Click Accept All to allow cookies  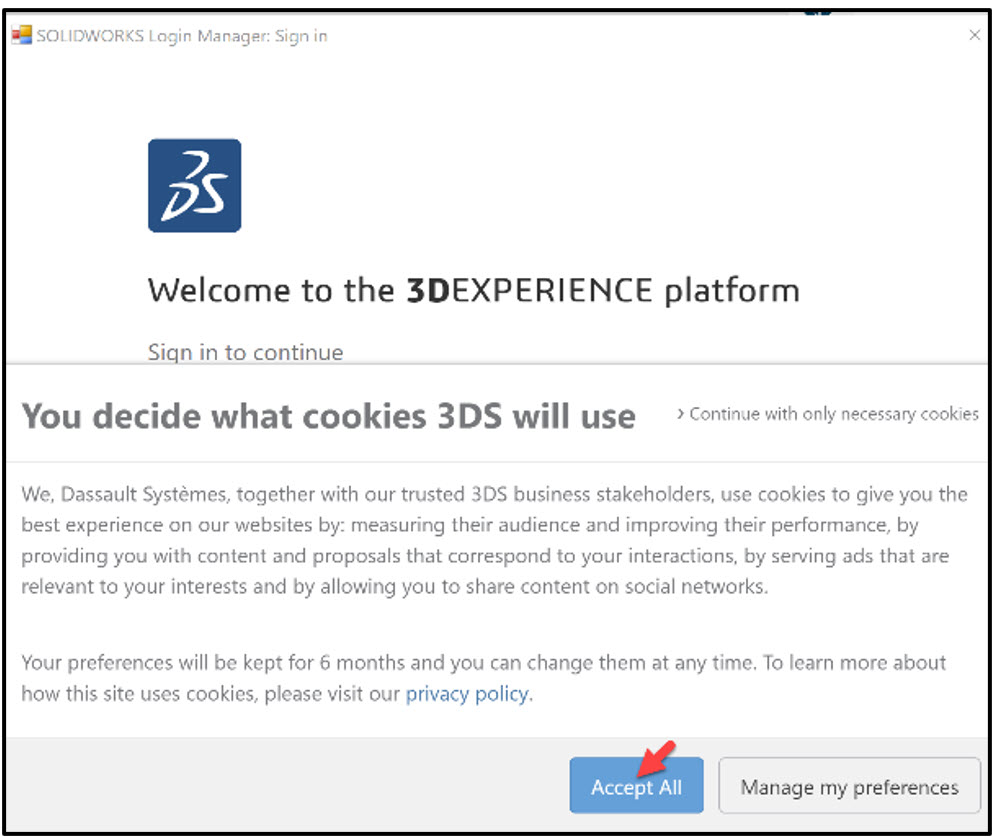(637, 786)
